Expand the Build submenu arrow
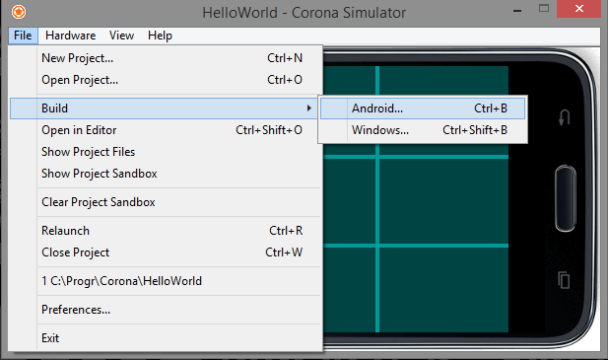 click(309, 108)
